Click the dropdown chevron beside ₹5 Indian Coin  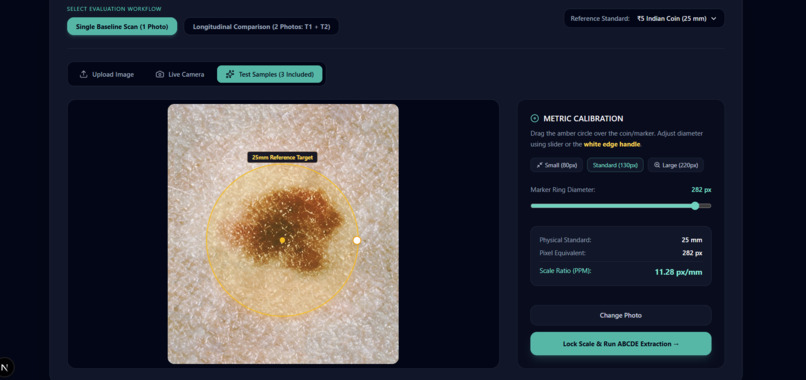[x=713, y=19]
